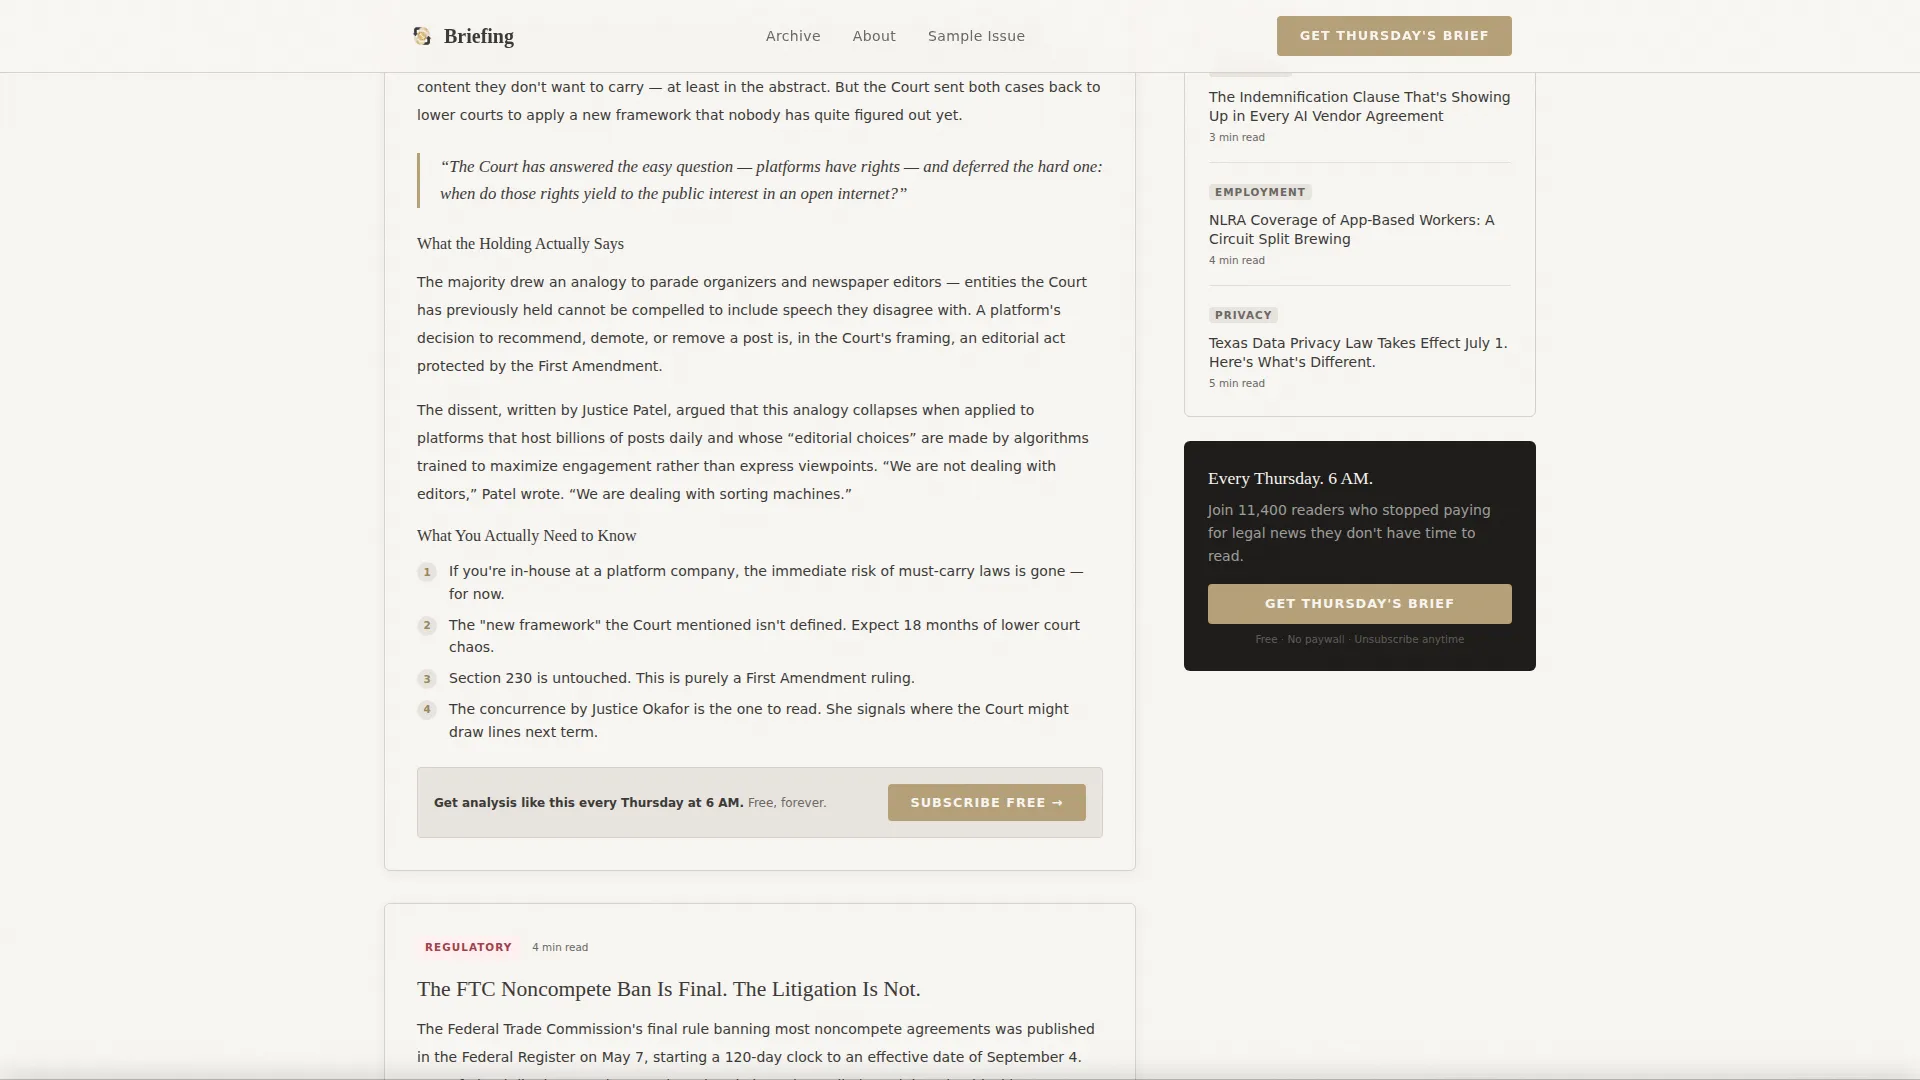
Task: Click 'Get analysis like this every Thursday' text
Action: [589, 803]
